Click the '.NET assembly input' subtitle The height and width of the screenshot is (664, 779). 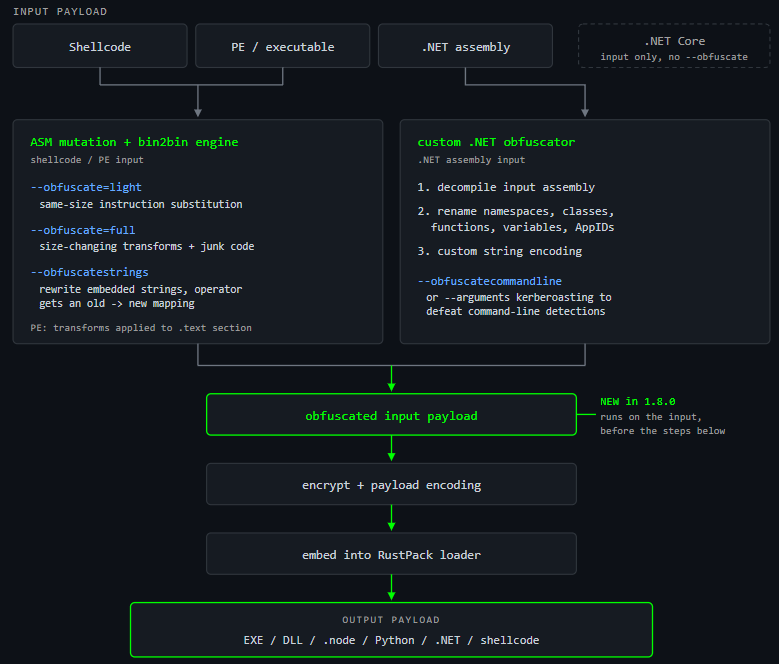pos(471,160)
